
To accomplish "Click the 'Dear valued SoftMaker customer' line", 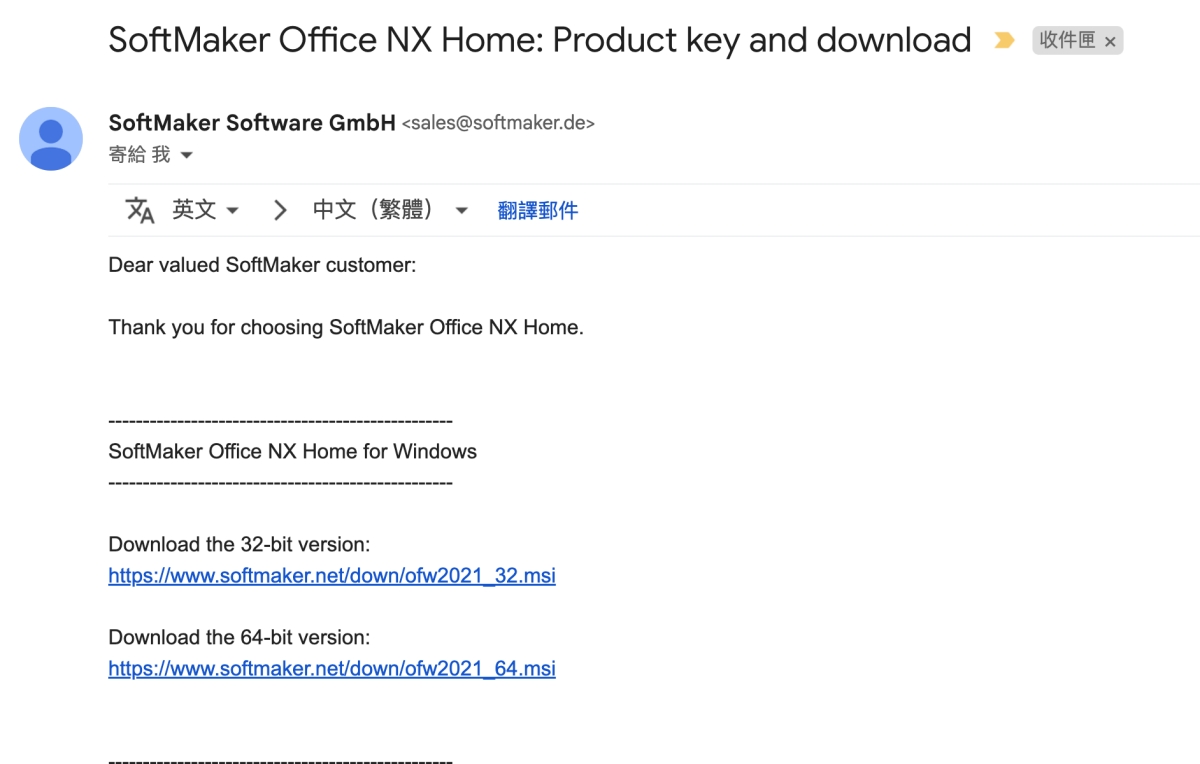I will click(x=262, y=265).
